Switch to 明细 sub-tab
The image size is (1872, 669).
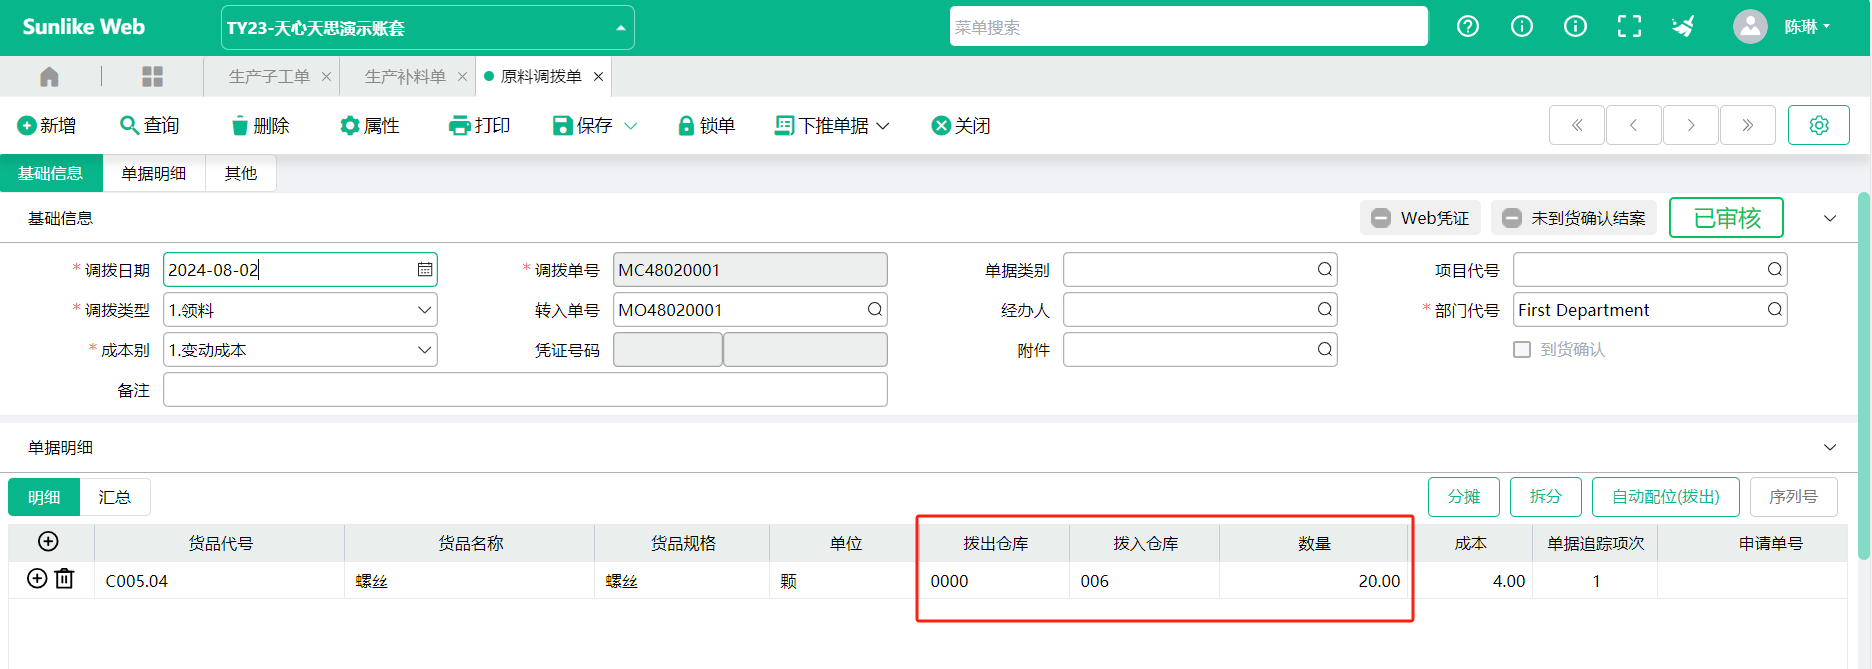tap(44, 497)
